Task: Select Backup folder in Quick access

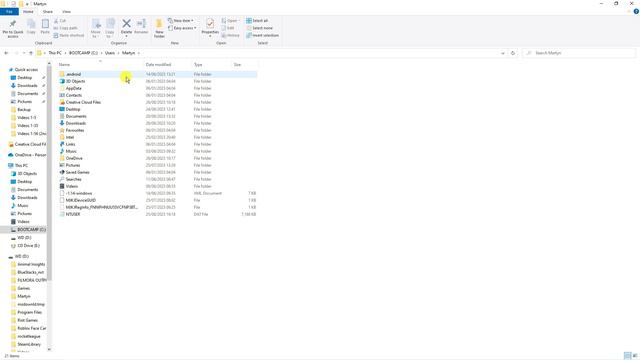Action: click(24, 110)
